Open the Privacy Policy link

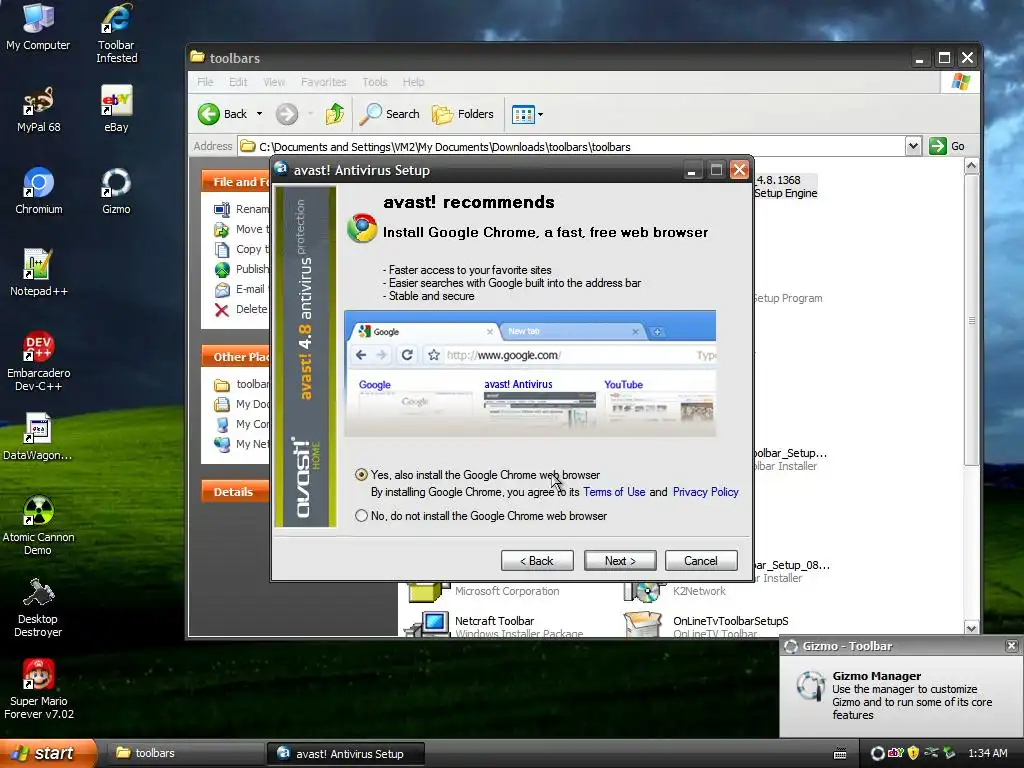pyautogui.click(x=705, y=492)
